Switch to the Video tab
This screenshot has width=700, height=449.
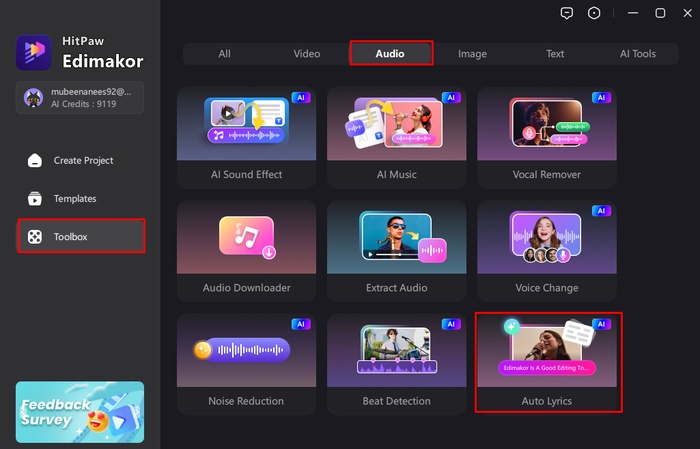tap(307, 54)
